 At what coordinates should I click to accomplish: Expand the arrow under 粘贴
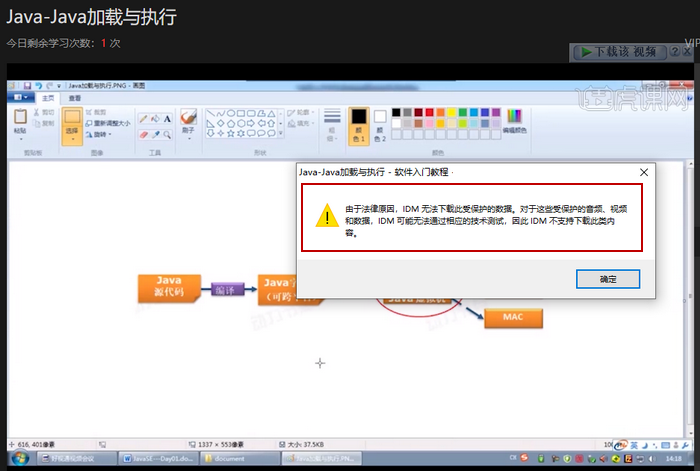[x=21, y=139]
